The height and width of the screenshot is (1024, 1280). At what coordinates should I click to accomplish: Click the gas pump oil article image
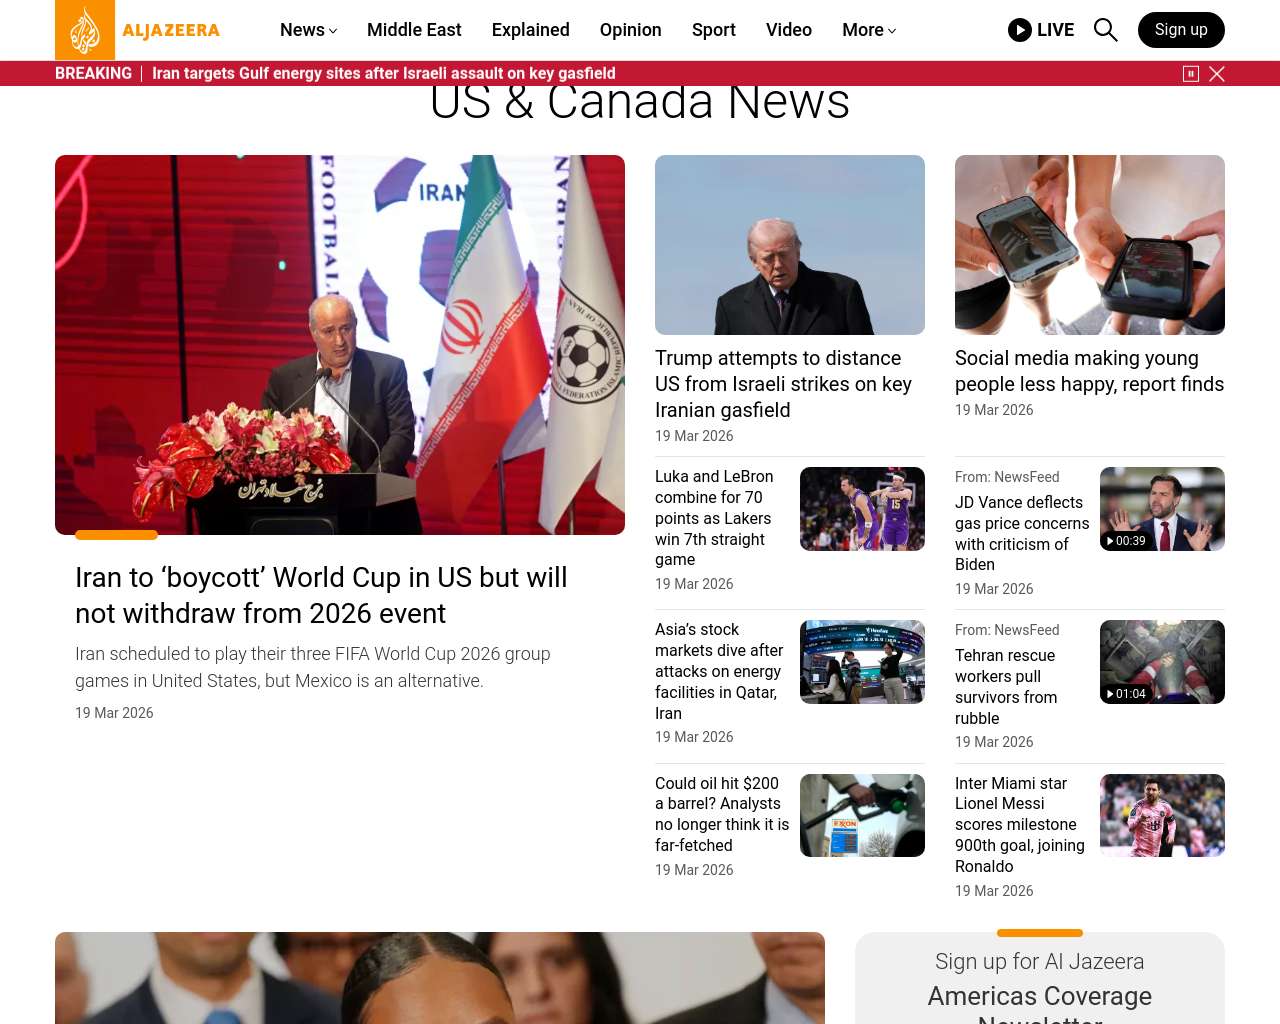pos(861,815)
